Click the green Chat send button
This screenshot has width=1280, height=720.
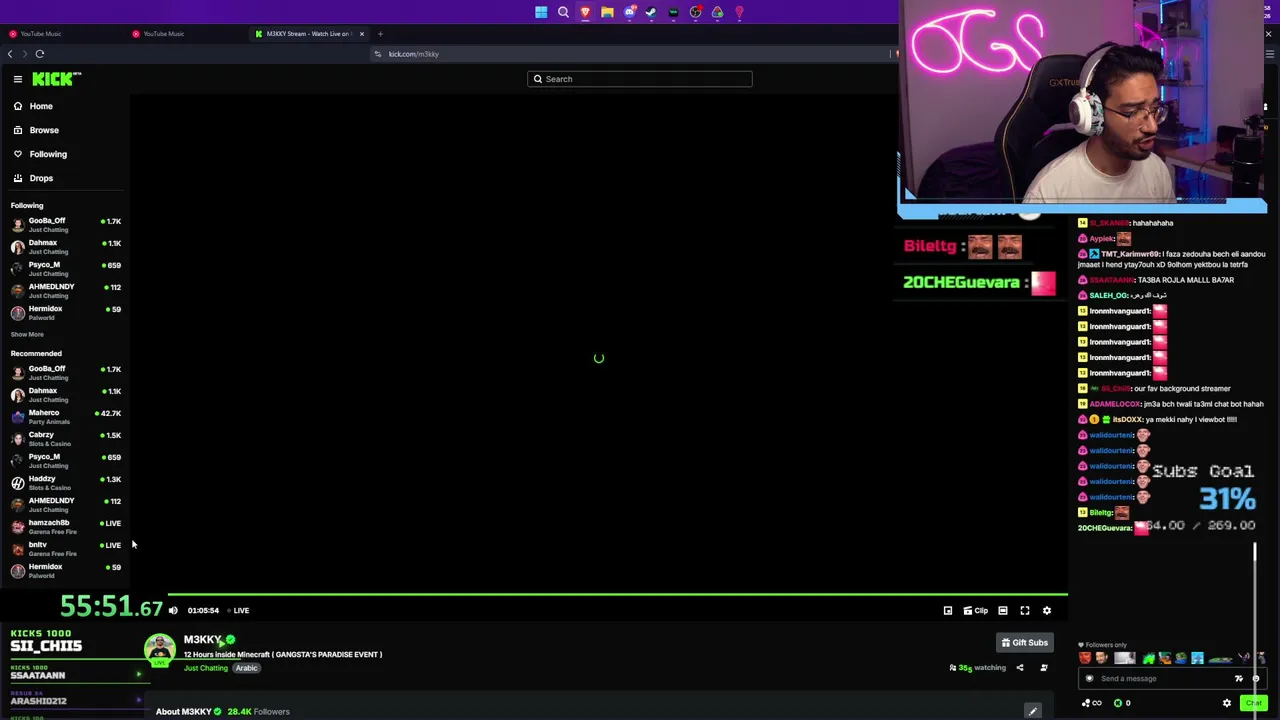(x=1253, y=703)
